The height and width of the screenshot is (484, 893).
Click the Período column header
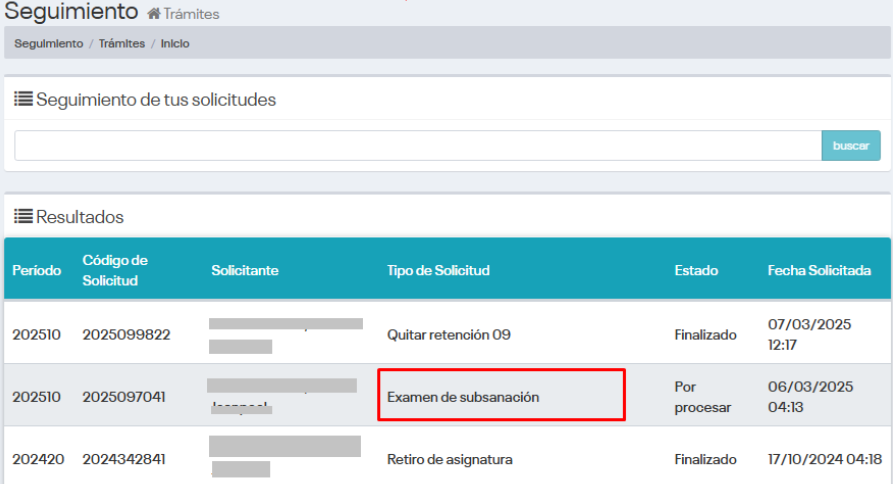37,271
